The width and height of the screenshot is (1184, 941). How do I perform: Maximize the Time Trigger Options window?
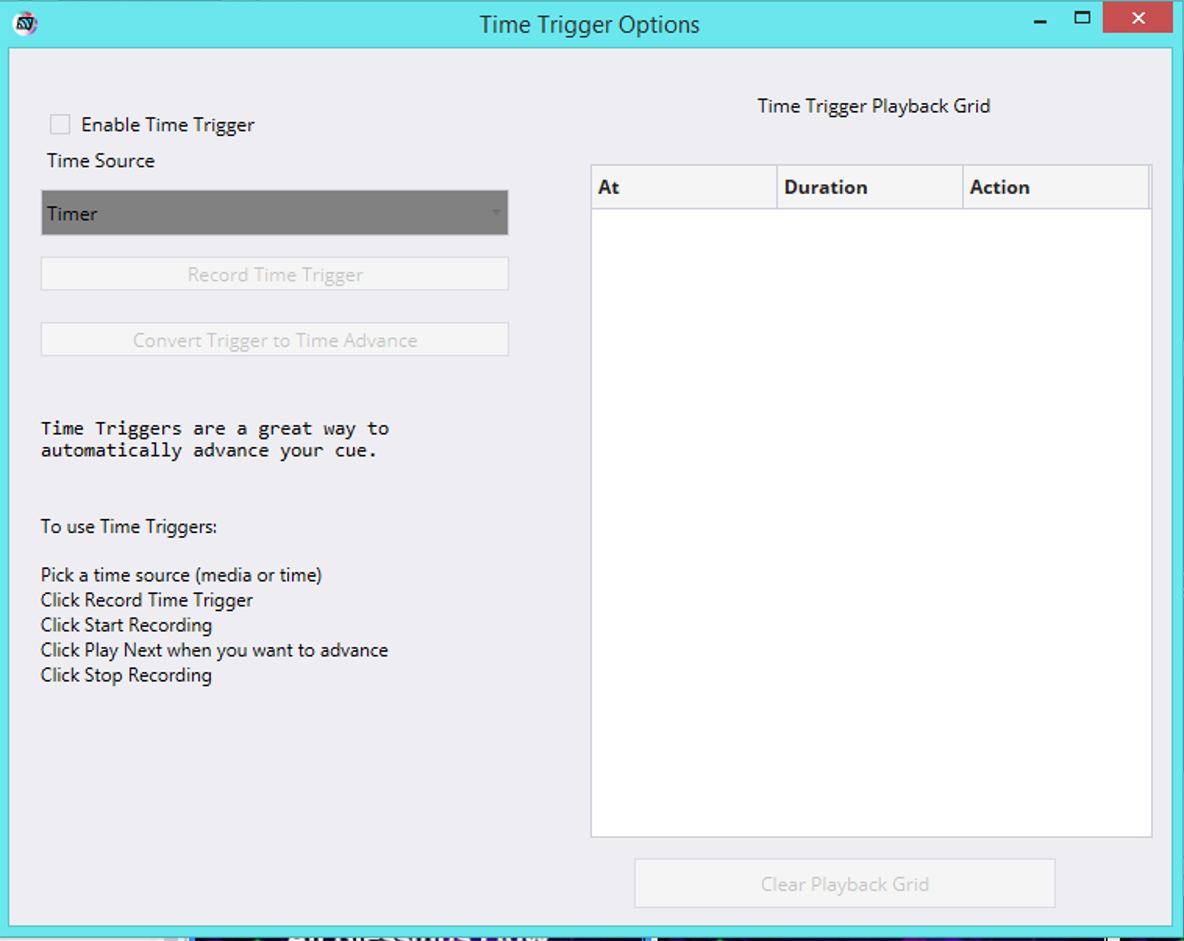(x=1081, y=18)
